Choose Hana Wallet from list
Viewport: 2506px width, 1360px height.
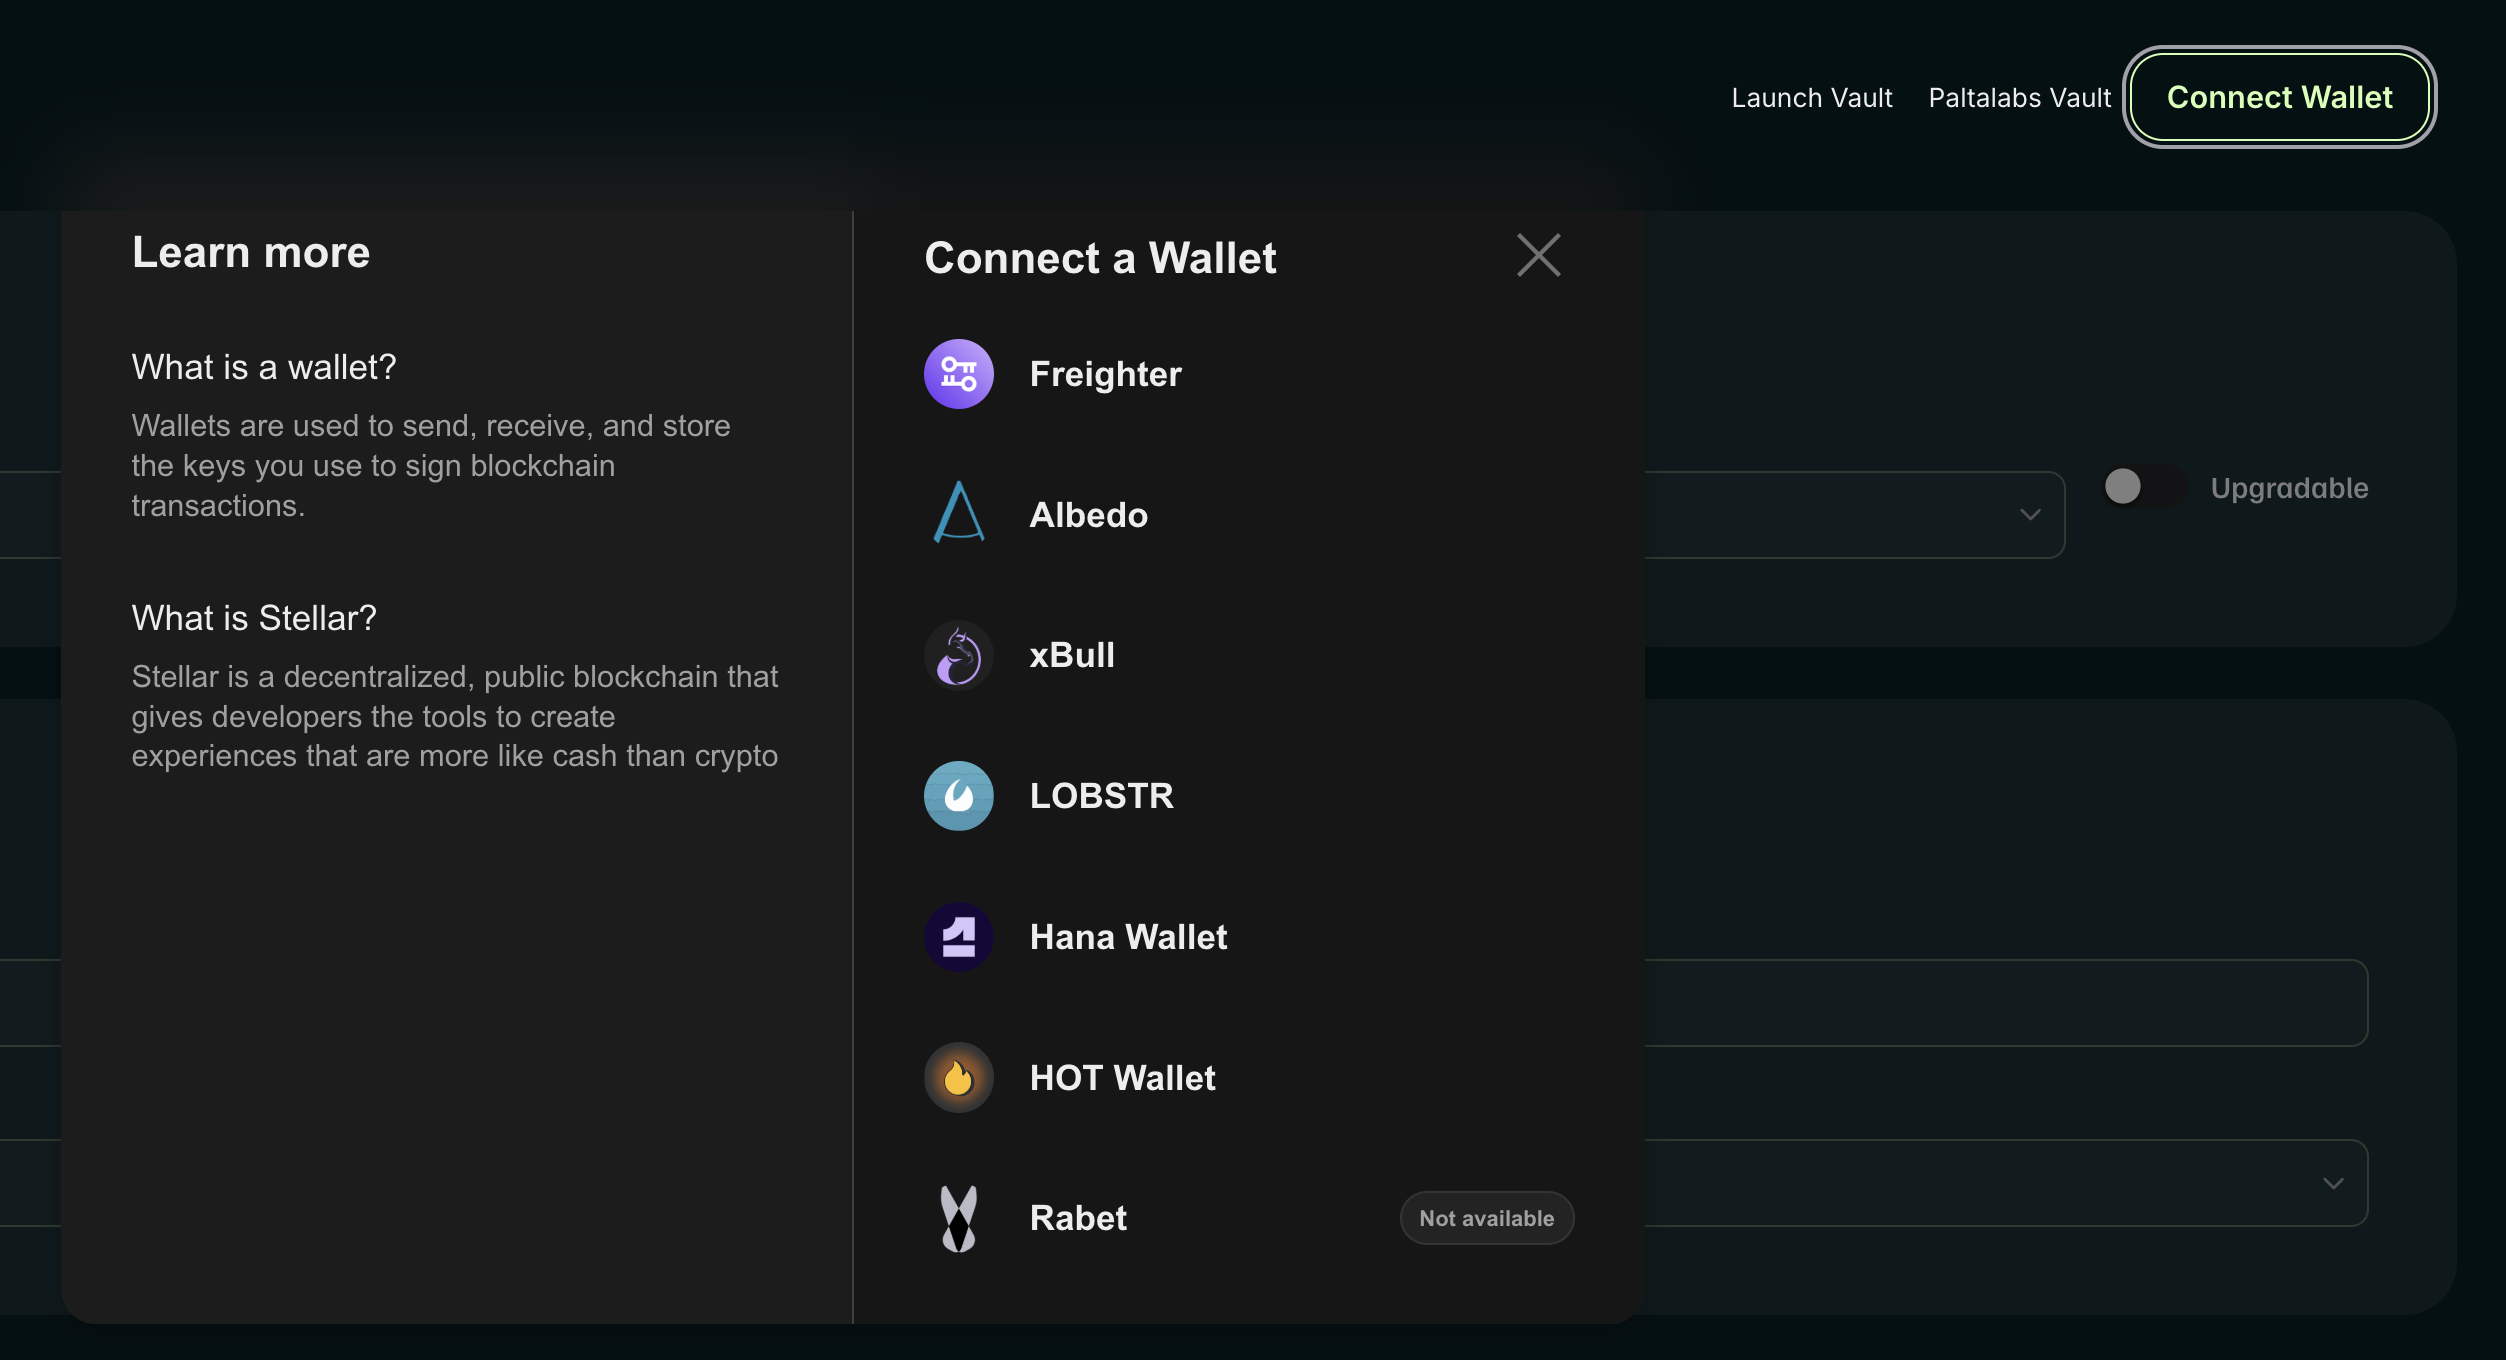1128,937
